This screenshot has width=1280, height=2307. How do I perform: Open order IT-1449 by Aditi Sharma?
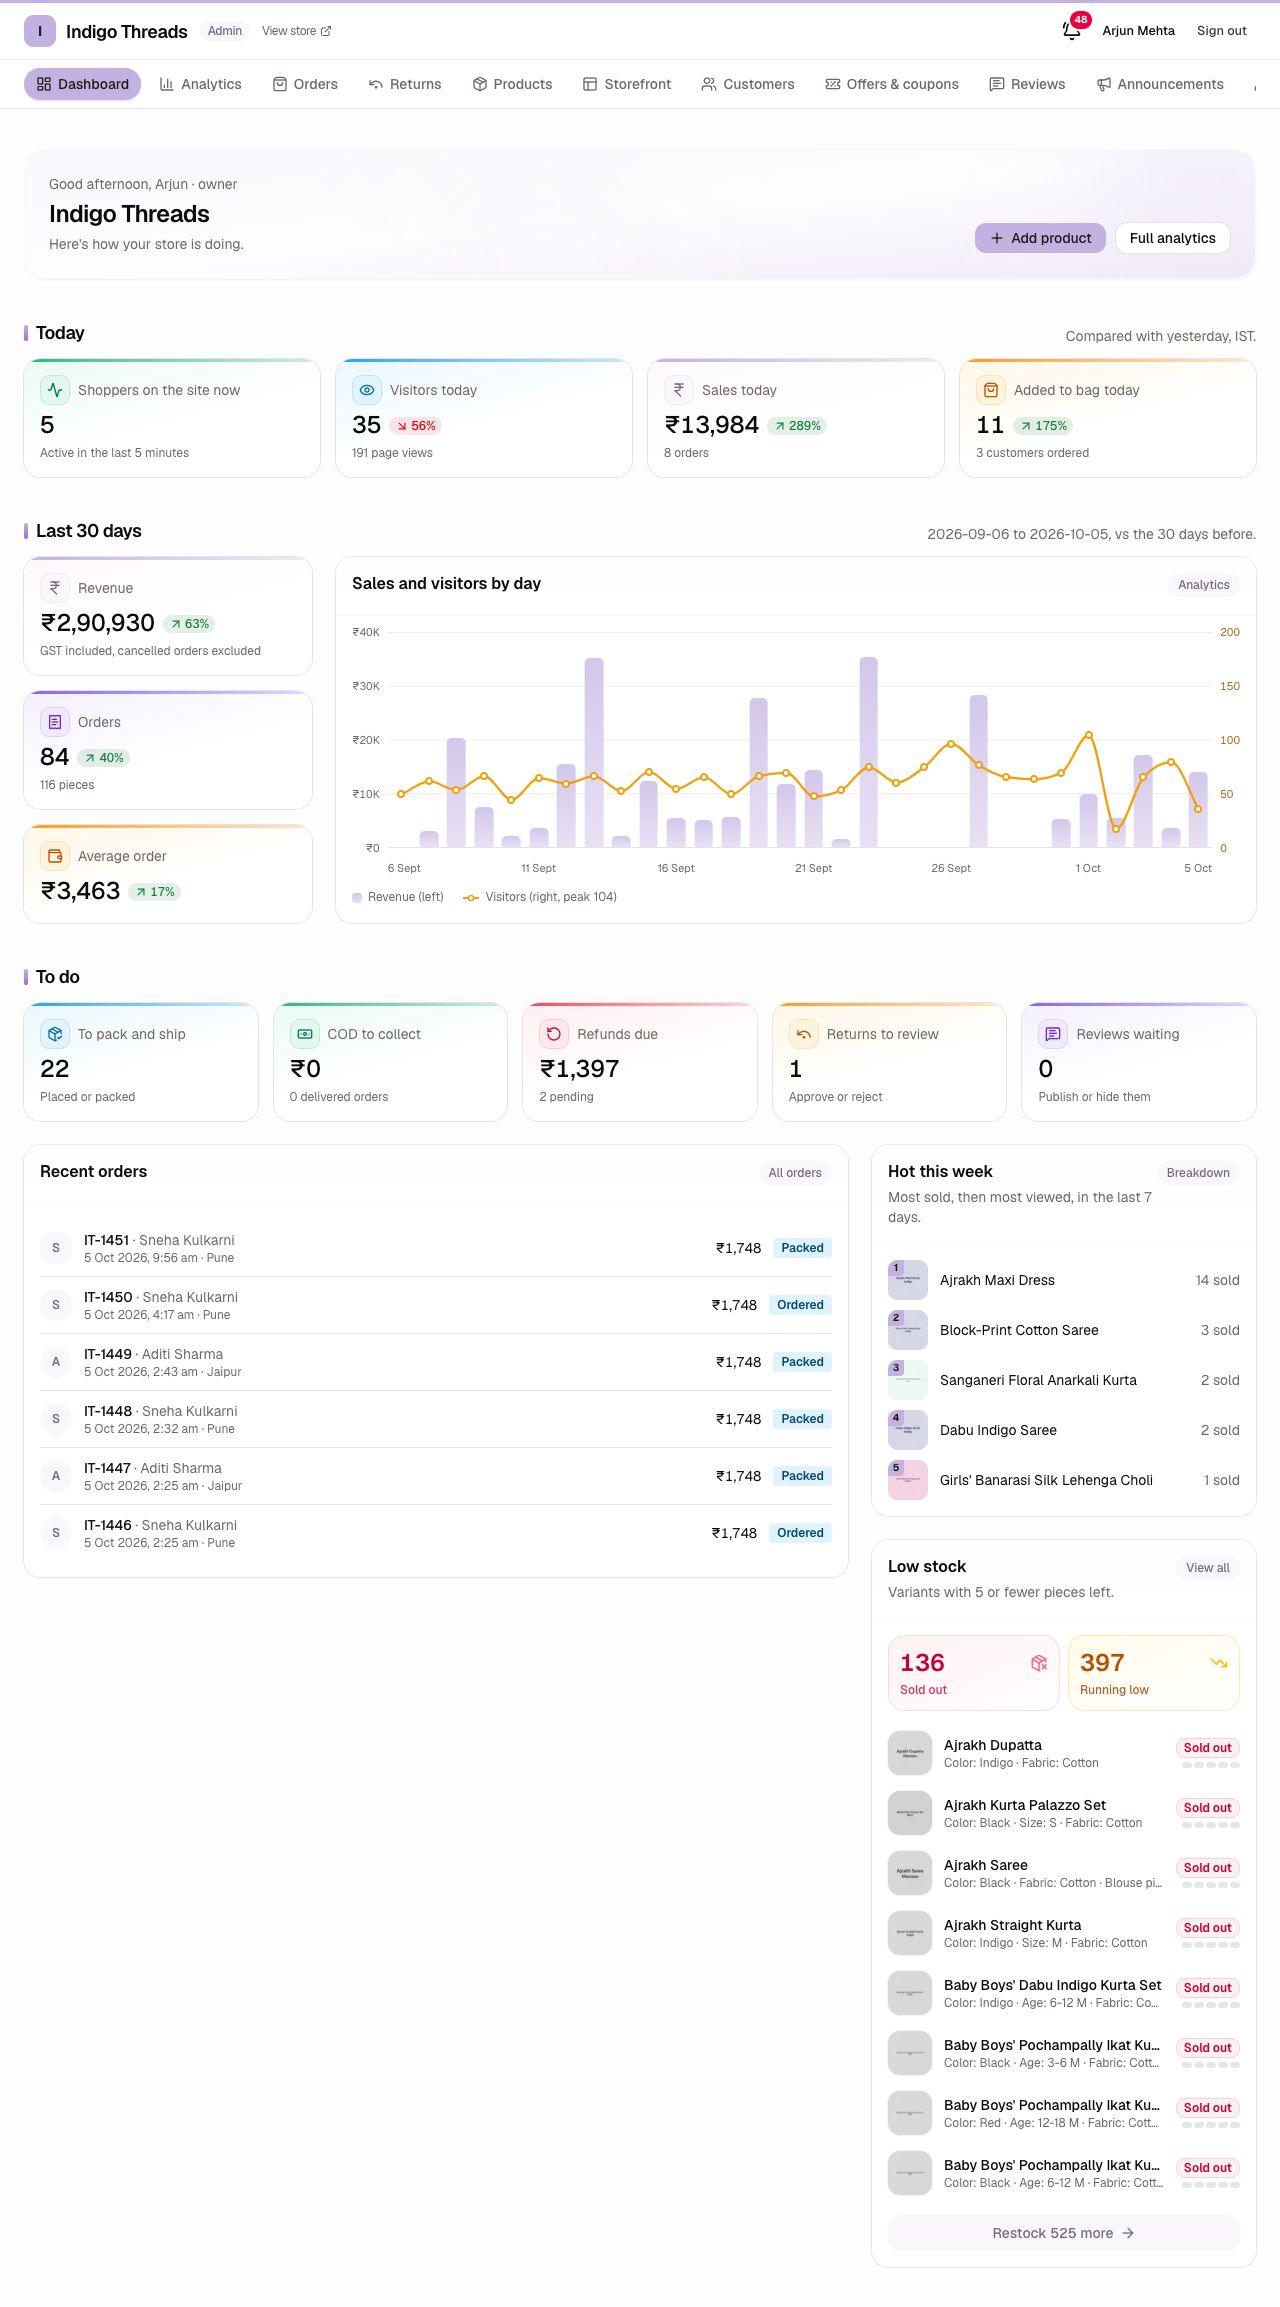click(436, 1362)
